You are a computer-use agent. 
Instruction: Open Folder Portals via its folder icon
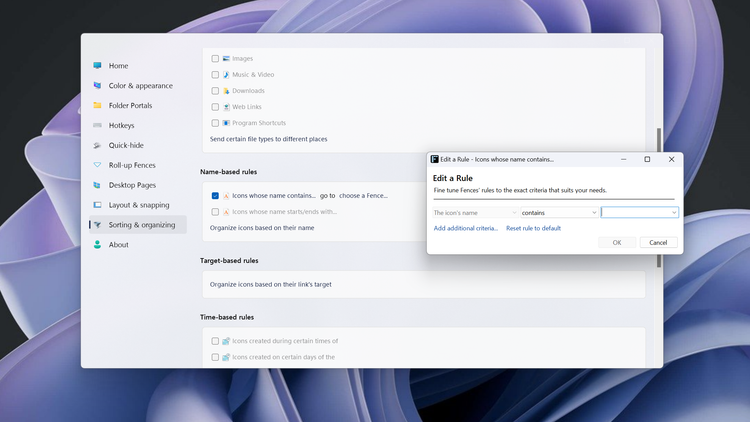[x=97, y=105]
